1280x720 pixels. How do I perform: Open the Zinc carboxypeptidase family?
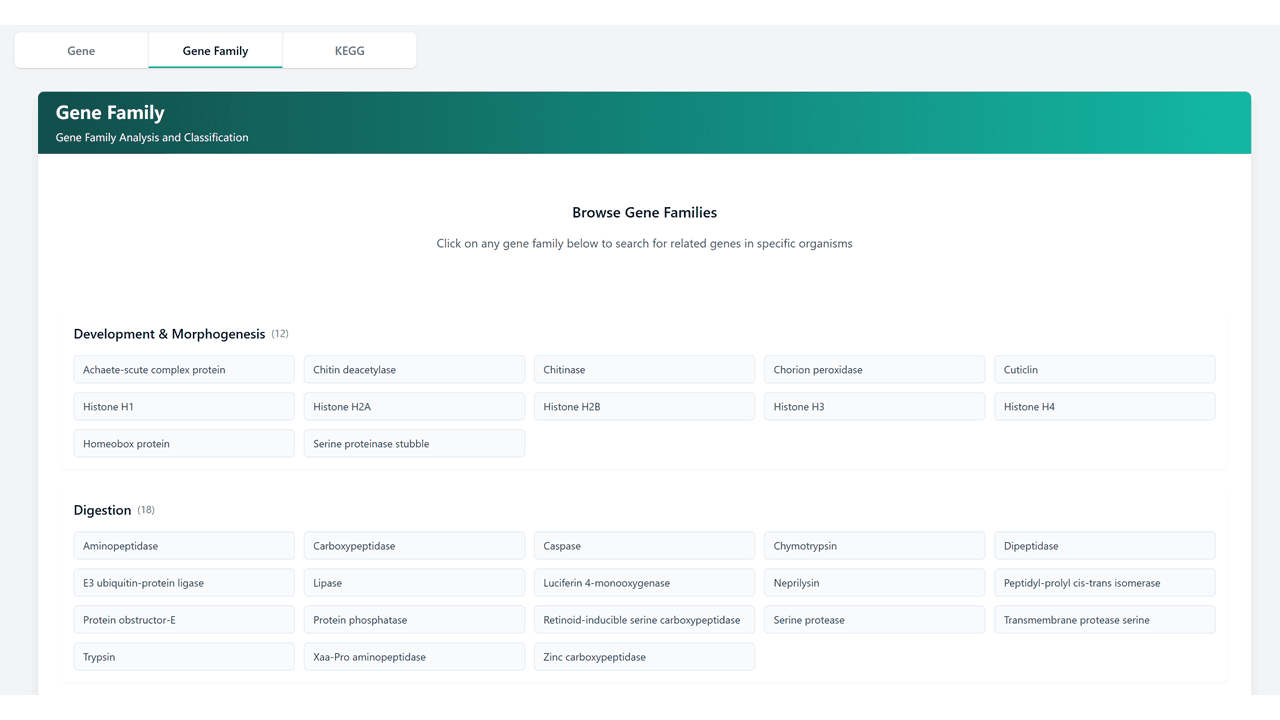pos(644,657)
